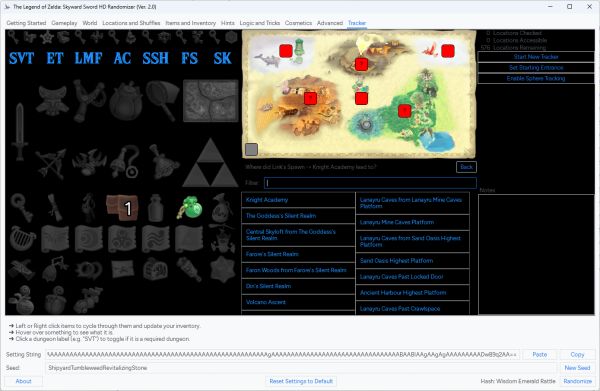Click the Filter text field
This screenshot has height=391, width=600.
click(x=370, y=183)
